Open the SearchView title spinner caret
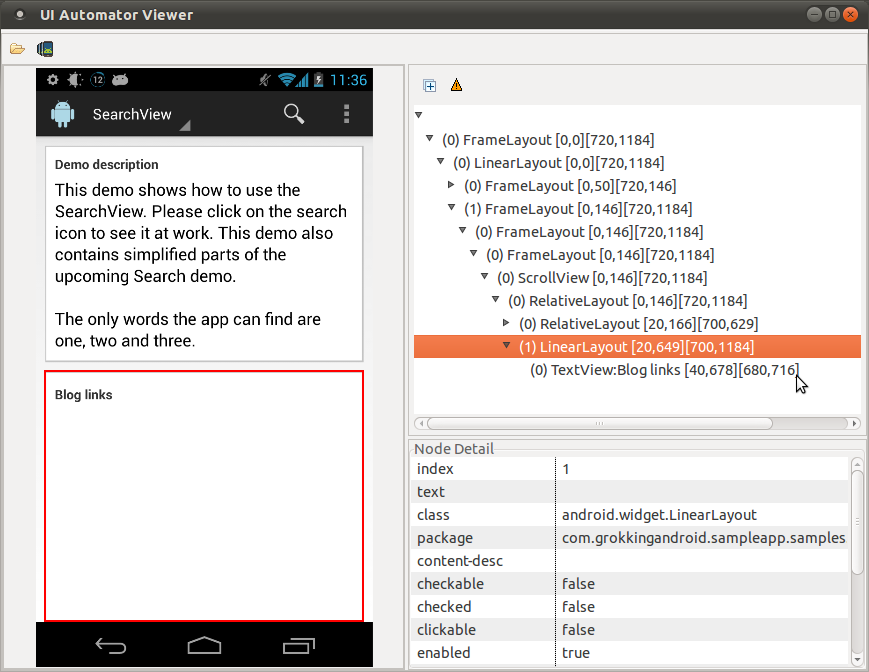This screenshot has width=869, height=672. point(184,125)
